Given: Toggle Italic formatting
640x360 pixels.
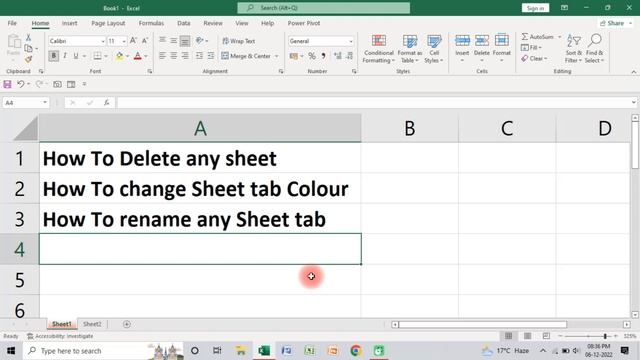Looking at the screenshot, I should click(x=65, y=56).
